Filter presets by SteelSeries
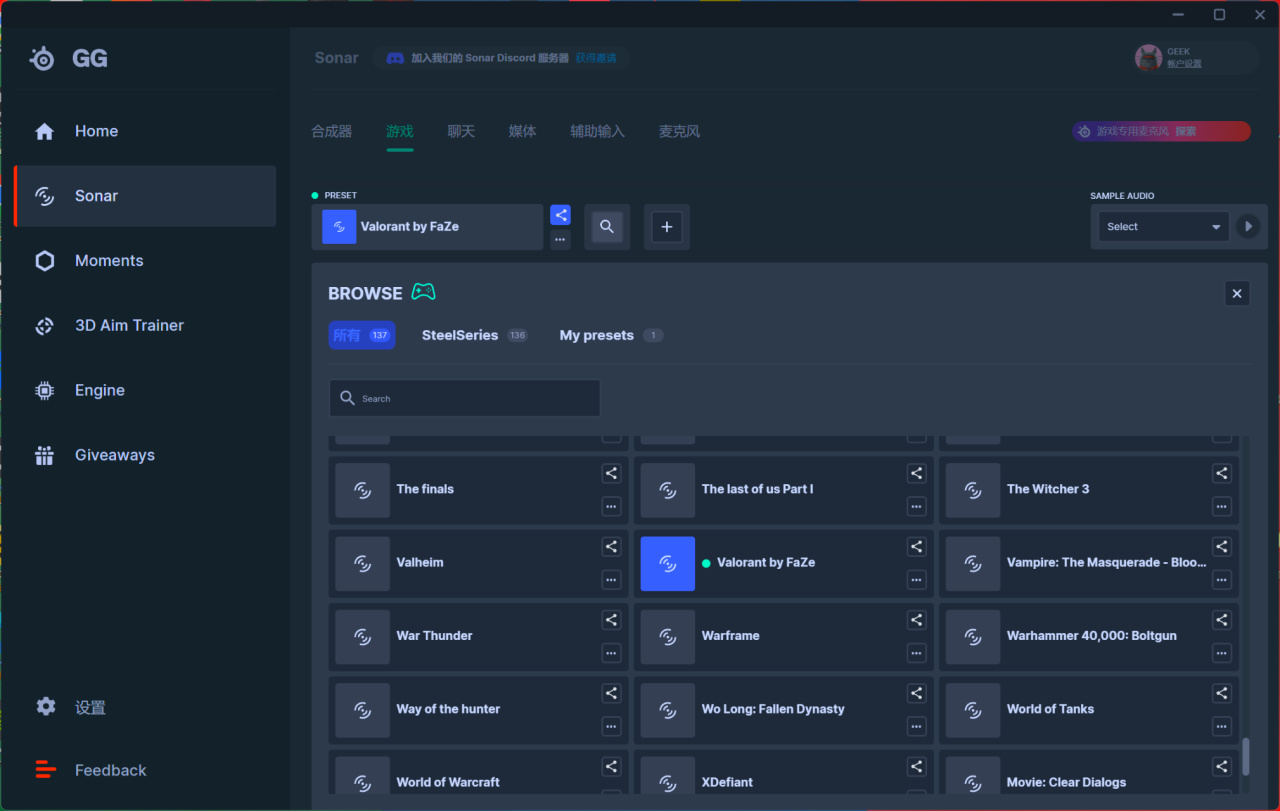1280x811 pixels. [x=475, y=335]
